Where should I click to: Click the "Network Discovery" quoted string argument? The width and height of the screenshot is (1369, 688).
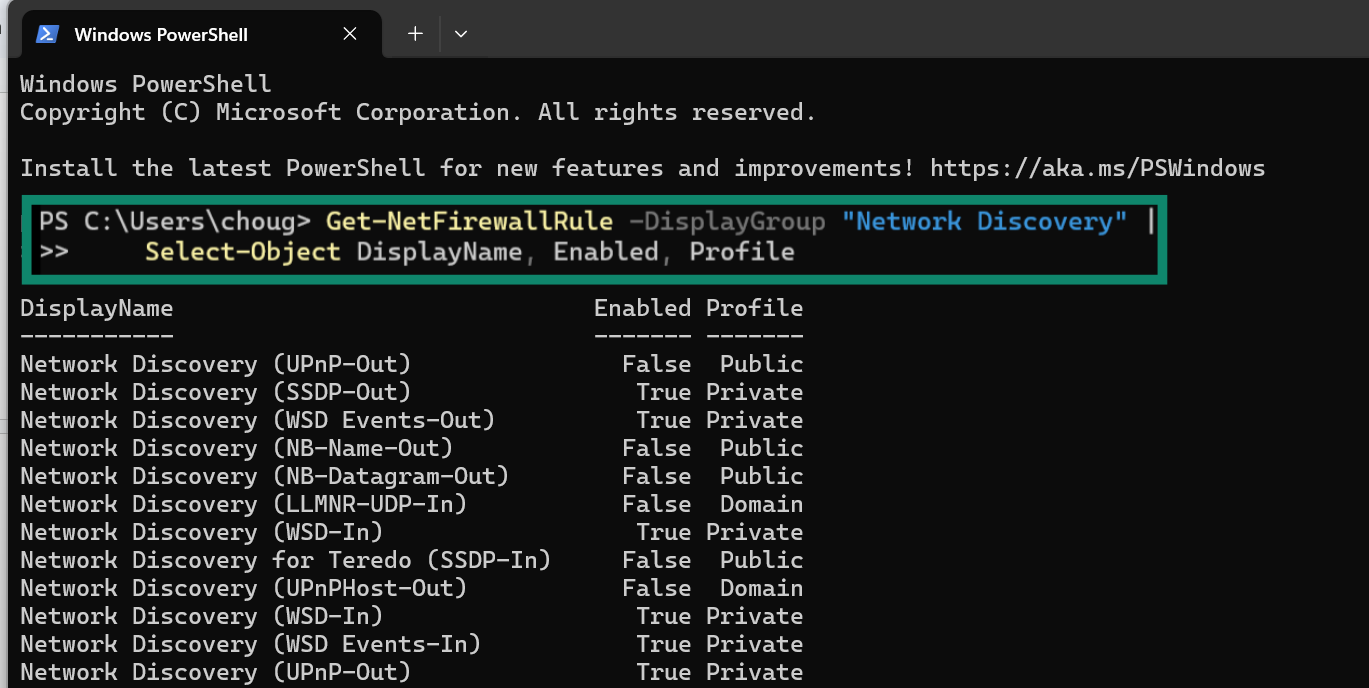click(x=986, y=221)
